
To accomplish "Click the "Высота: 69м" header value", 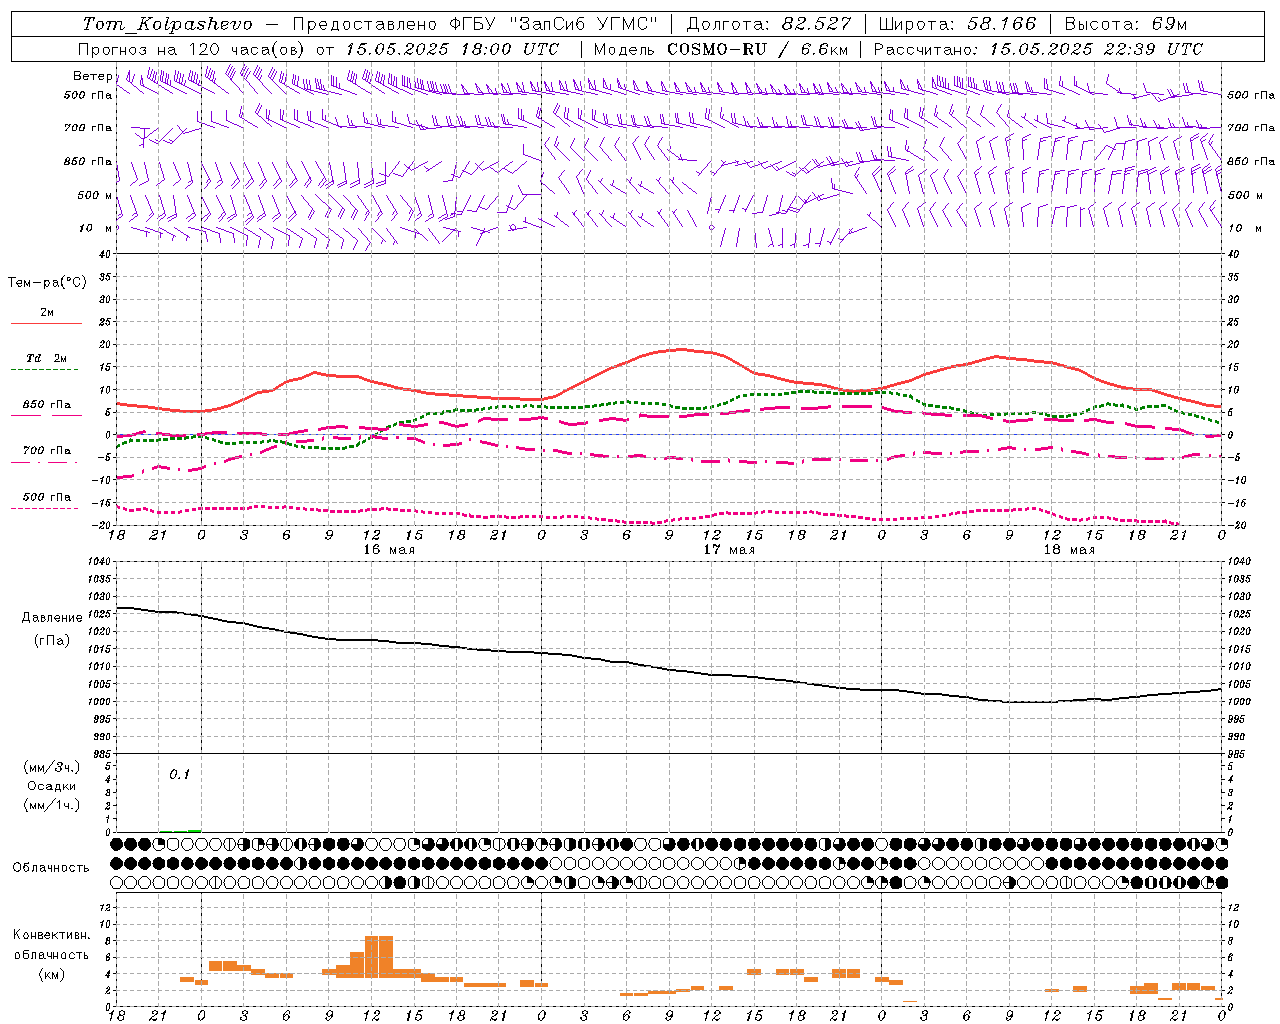I will [1127, 24].
